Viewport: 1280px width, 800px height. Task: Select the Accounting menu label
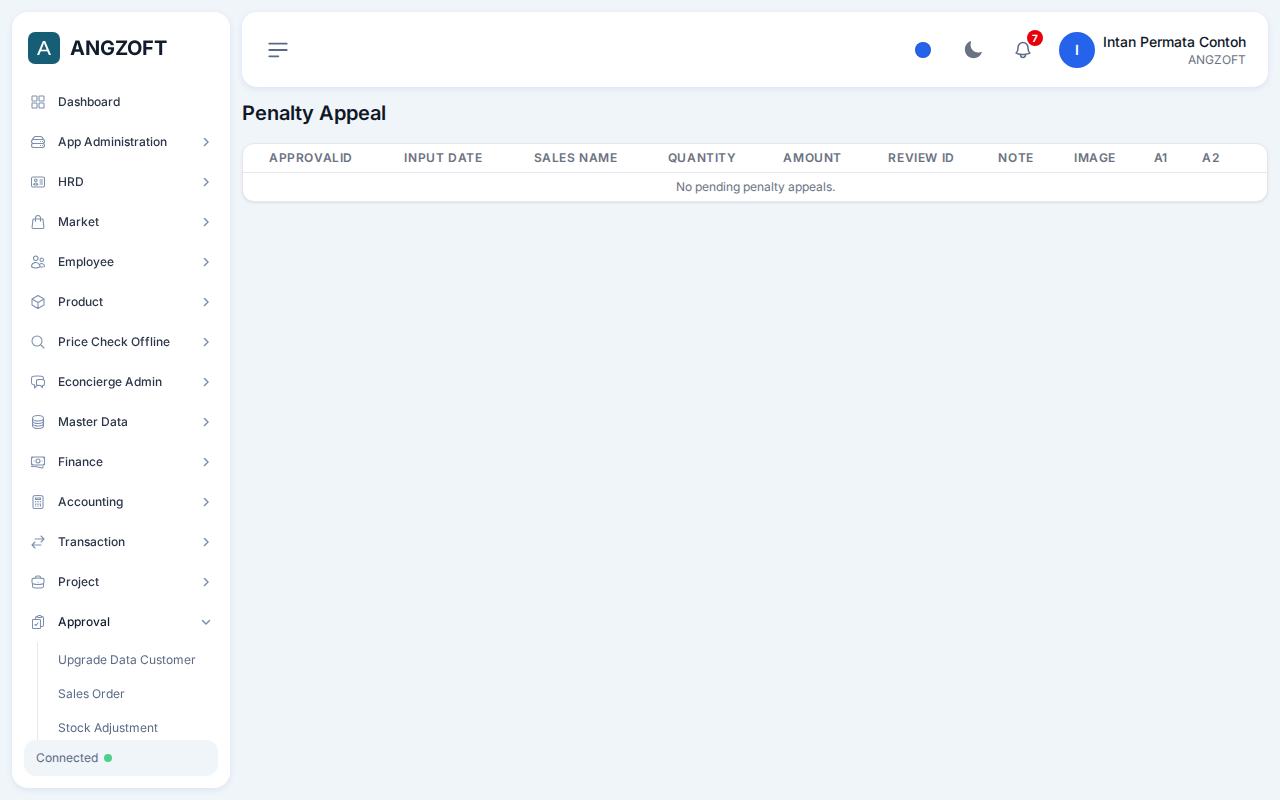pyautogui.click(x=90, y=502)
